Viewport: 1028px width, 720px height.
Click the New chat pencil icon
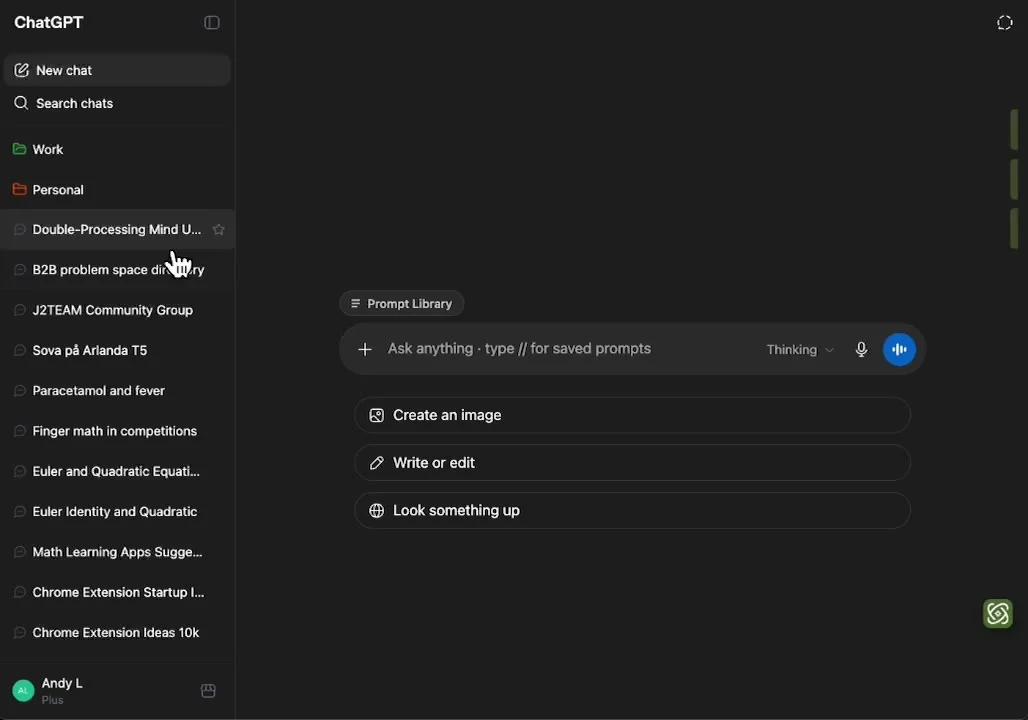[x=22, y=70]
